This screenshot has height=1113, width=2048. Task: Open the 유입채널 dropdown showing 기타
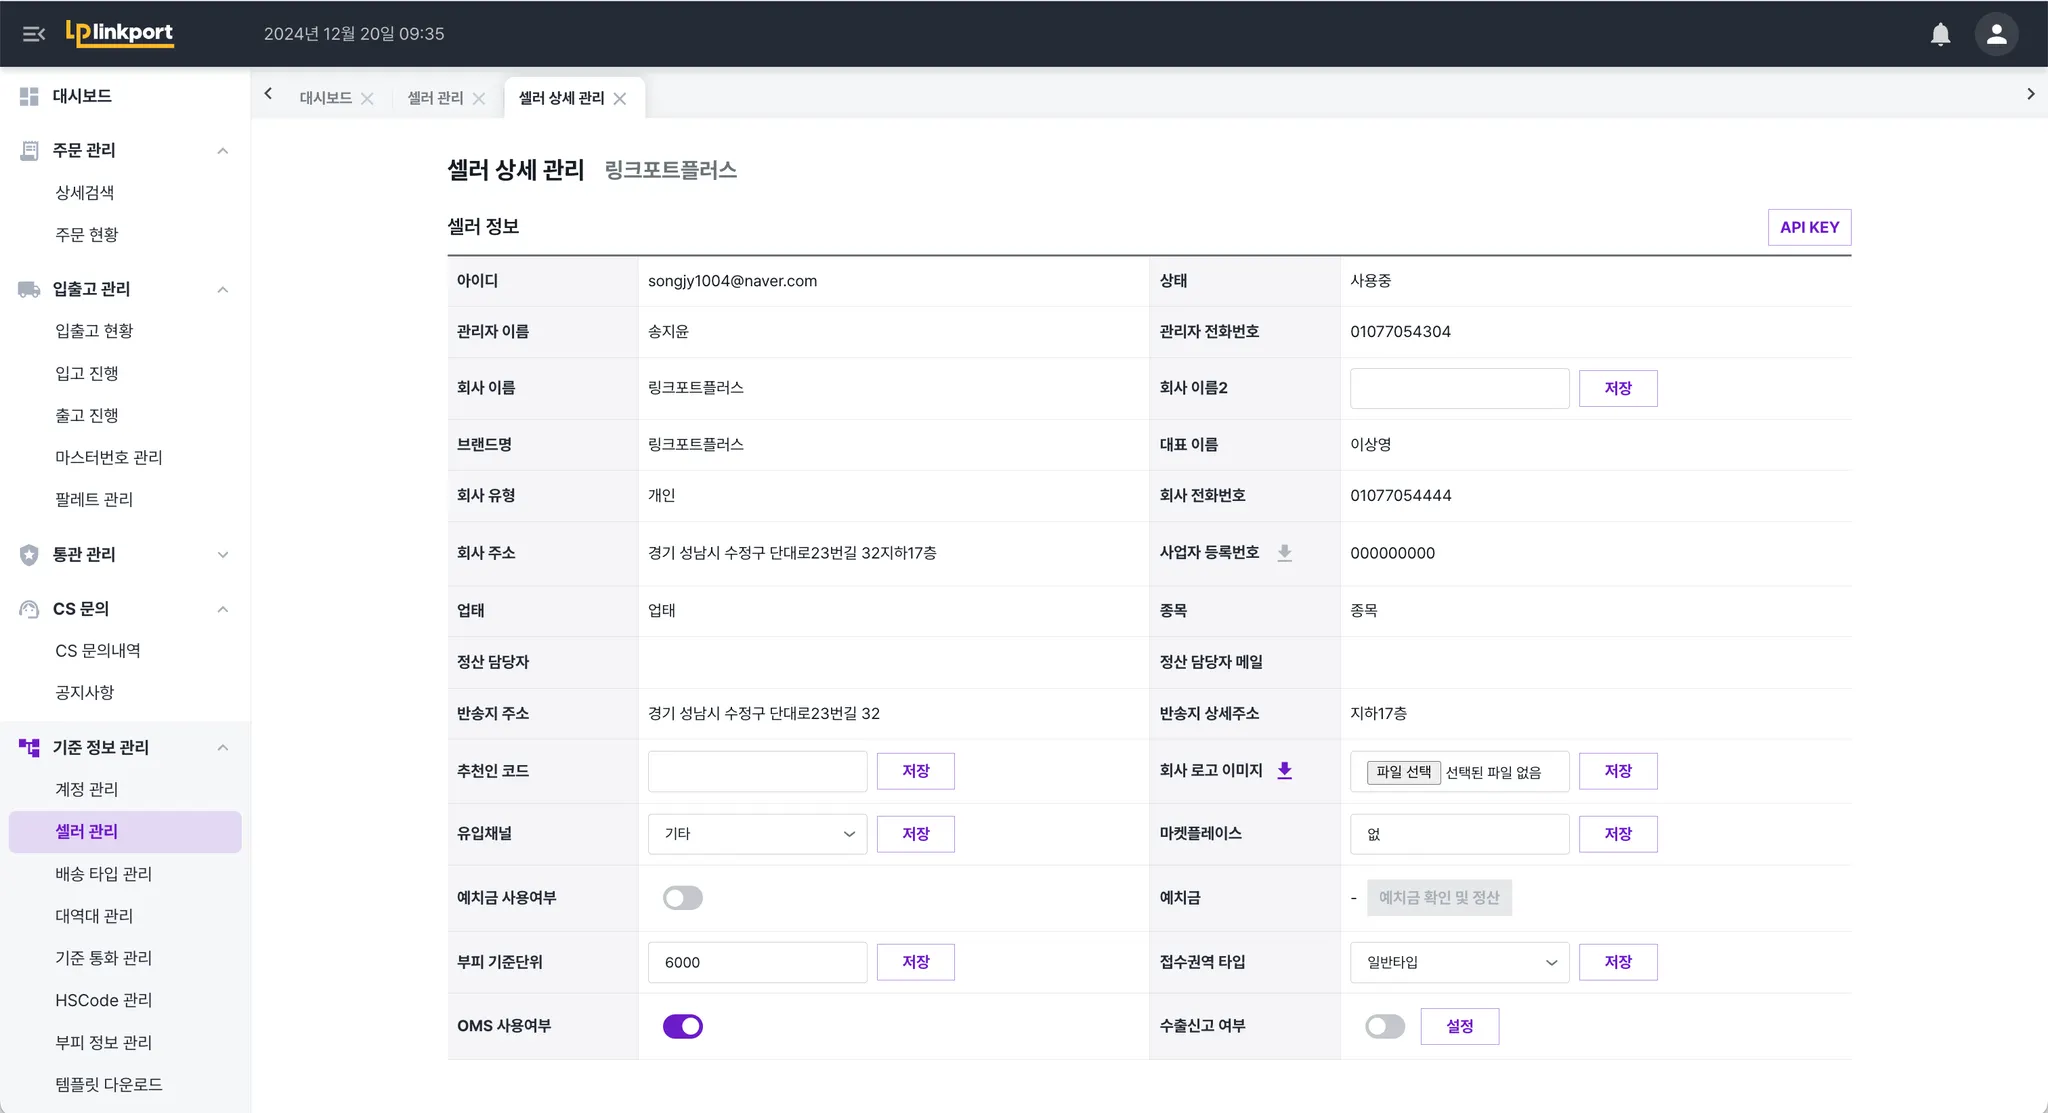(757, 834)
